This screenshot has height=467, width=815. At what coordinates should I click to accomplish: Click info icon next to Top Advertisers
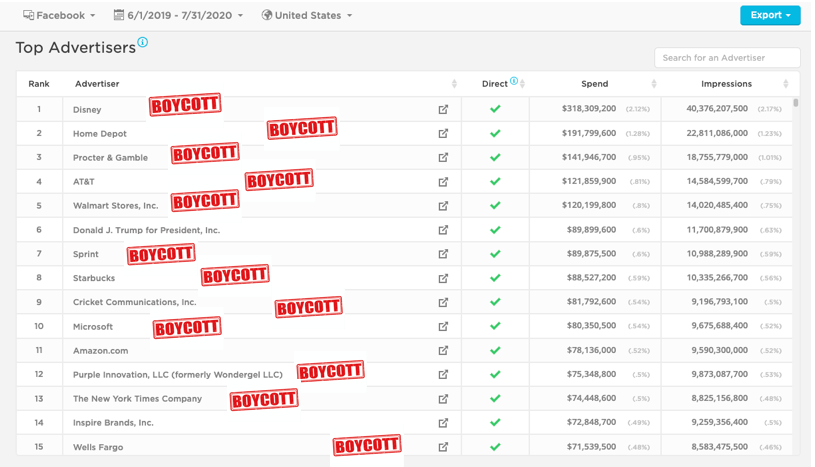[x=143, y=43]
